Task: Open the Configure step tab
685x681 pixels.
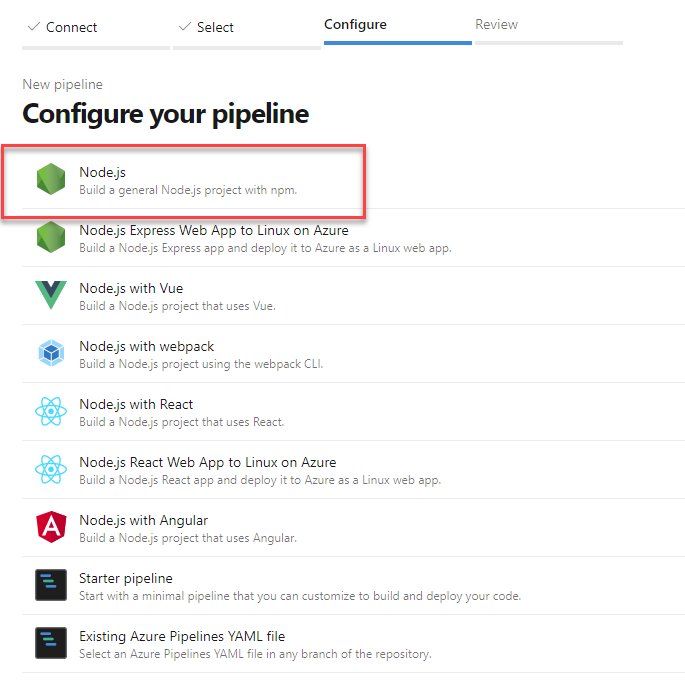Action: [x=355, y=25]
